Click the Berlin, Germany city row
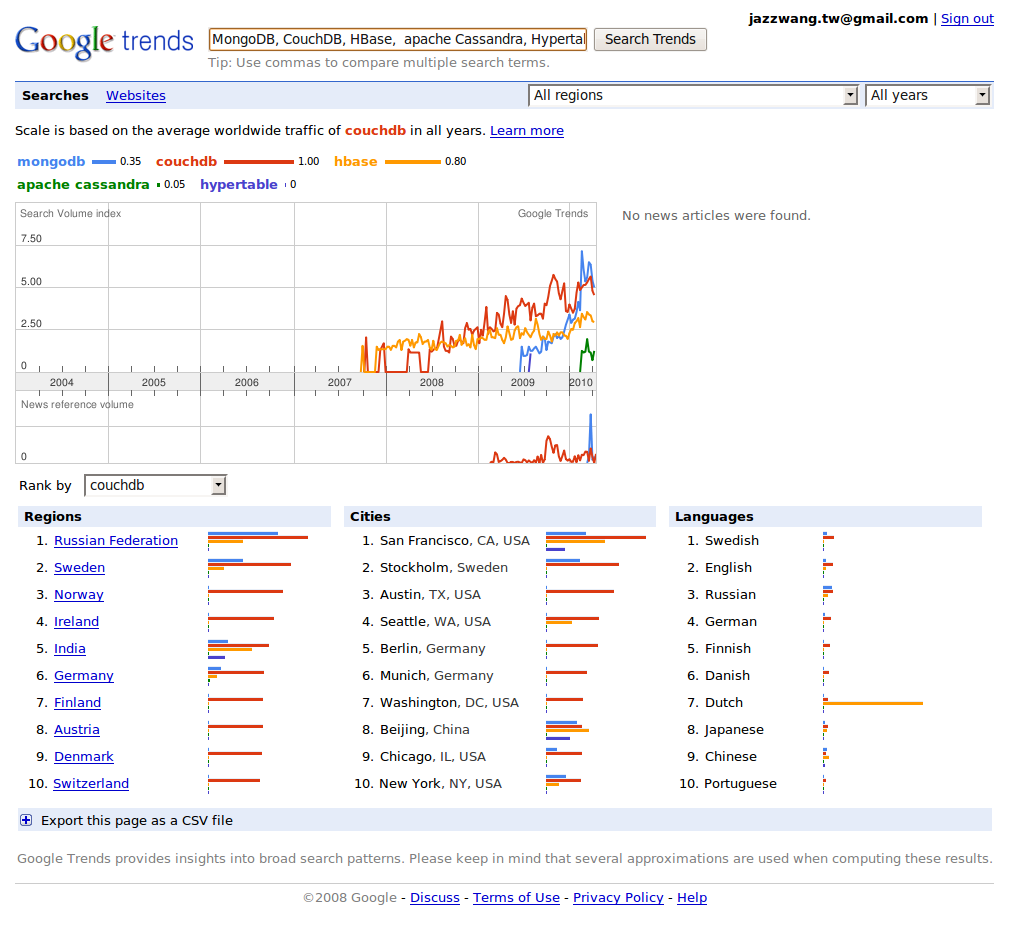 click(x=502, y=649)
